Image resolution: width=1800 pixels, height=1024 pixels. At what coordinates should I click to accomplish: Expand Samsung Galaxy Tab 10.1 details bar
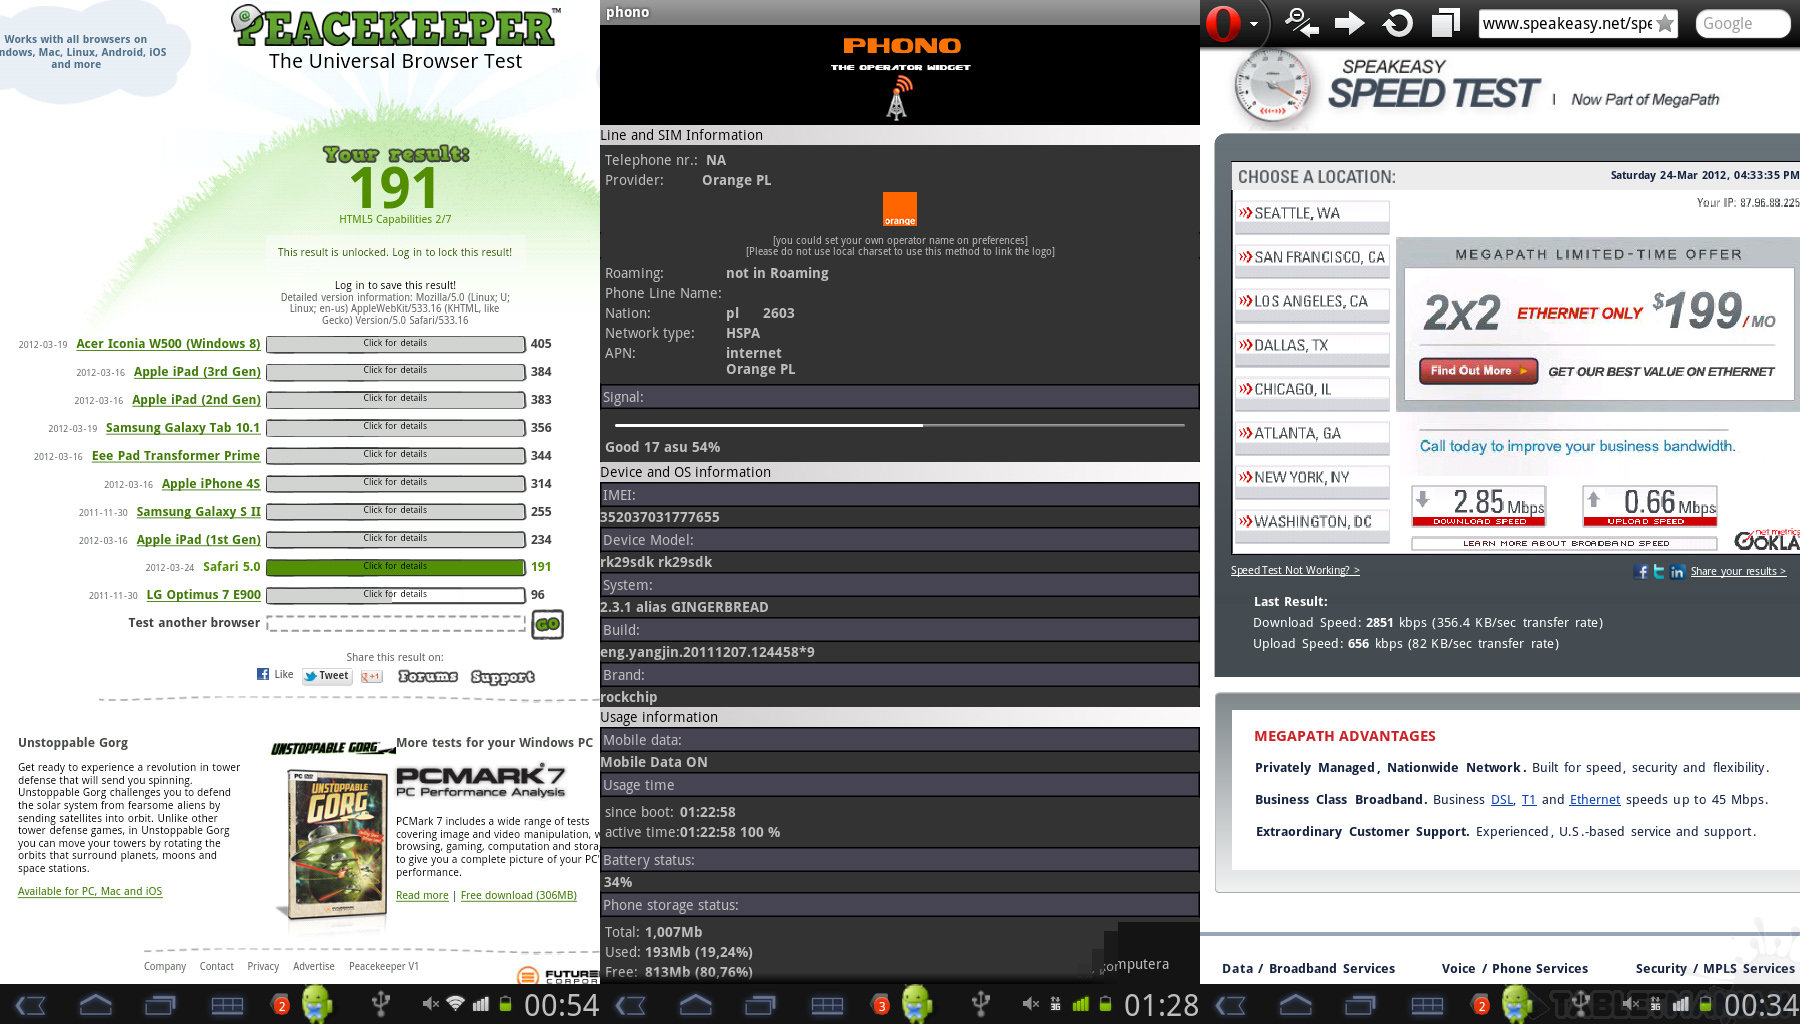[395, 428]
